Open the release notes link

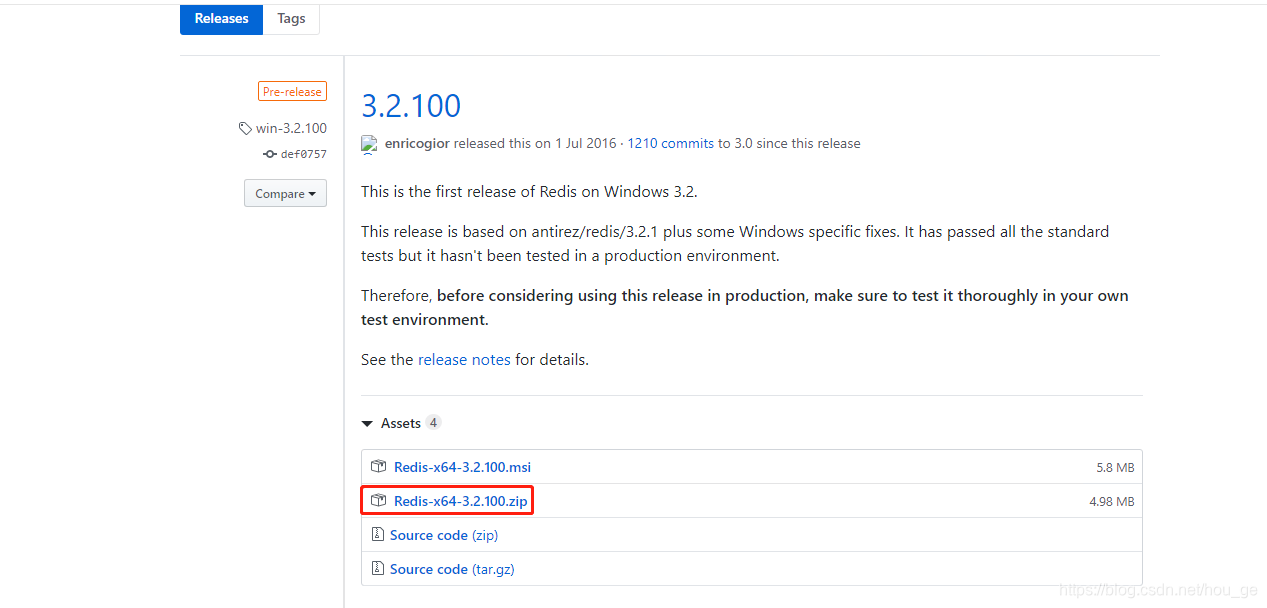(x=464, y=360)
